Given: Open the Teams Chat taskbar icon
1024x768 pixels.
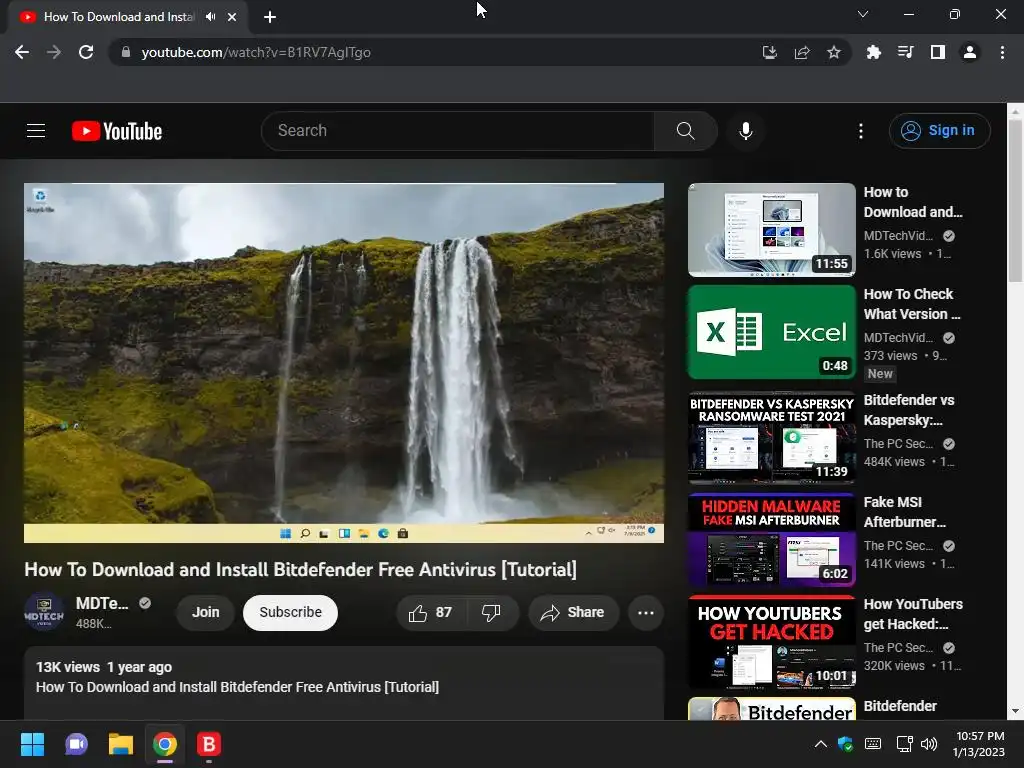Looking at the screenshot, I should pyautogui.click(x=76, y=744).
